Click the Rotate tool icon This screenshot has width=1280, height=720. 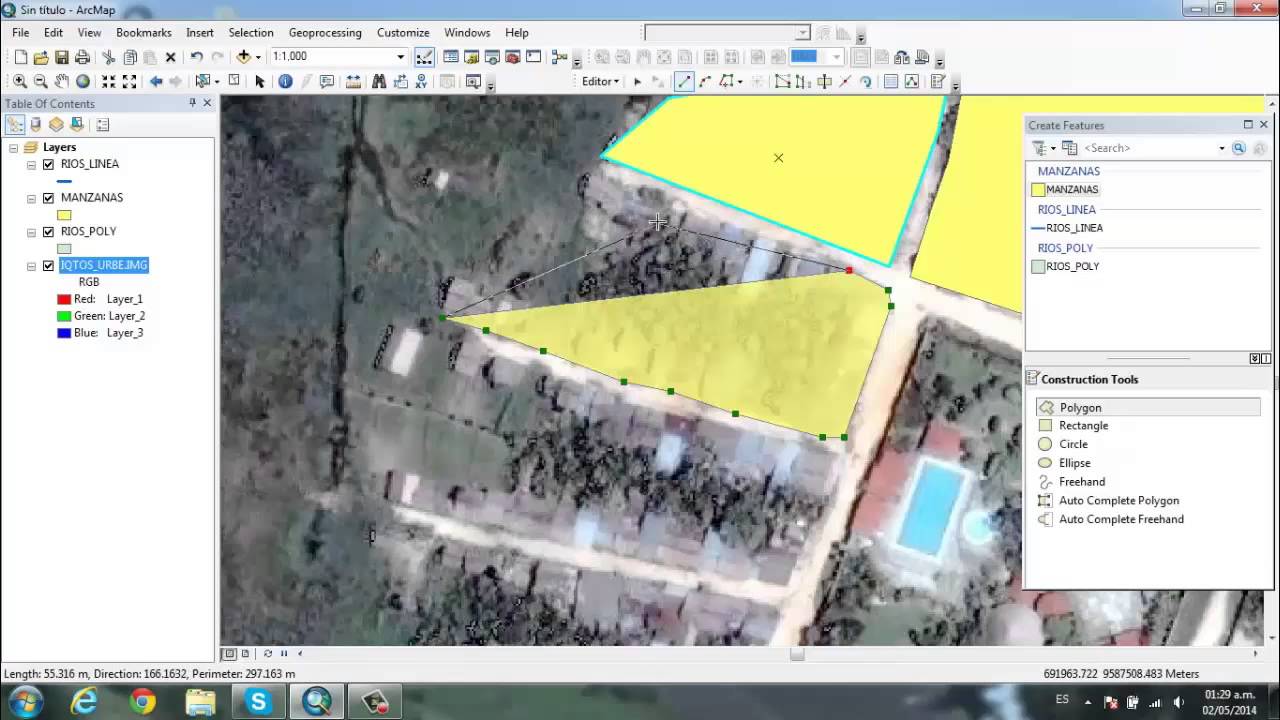[866, 81]
